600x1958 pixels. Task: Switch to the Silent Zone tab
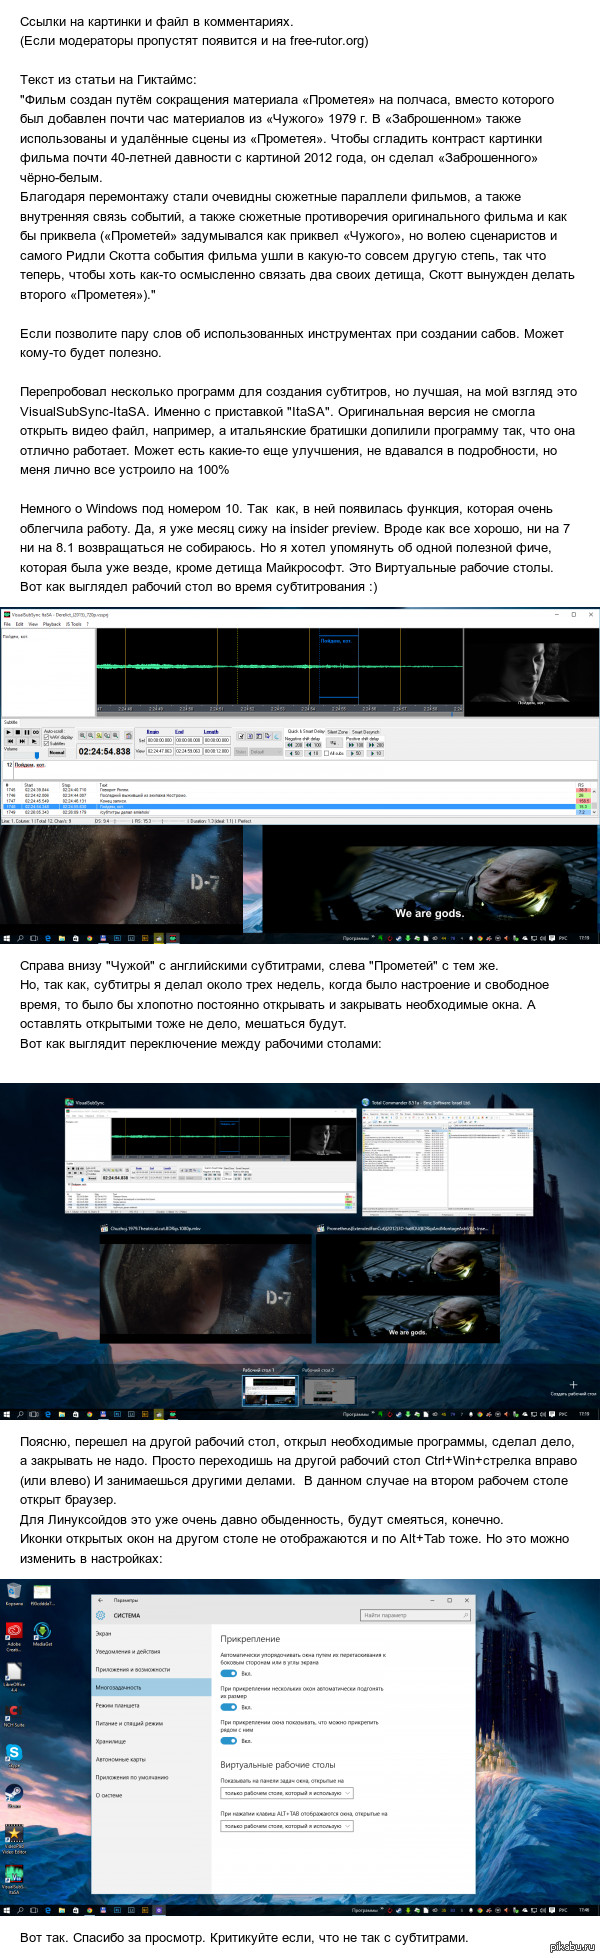(x=338, y=731)
